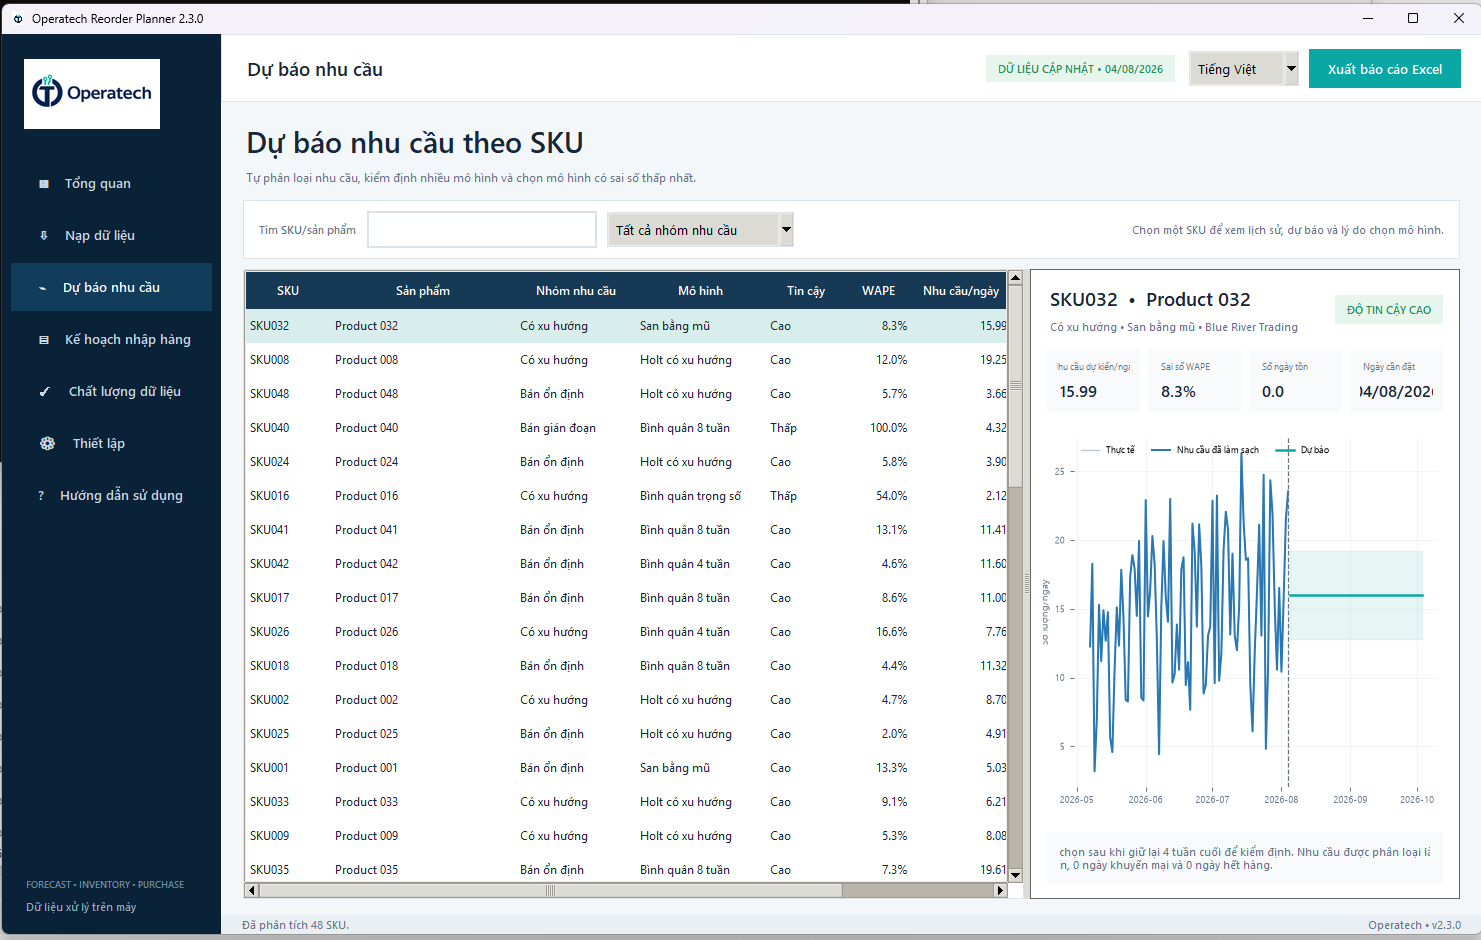Image resolution: width=1481 pixels, height=940 pixels.
Task: Select the SKU040 Bán gián đoạn row
Action: point(626,428)
